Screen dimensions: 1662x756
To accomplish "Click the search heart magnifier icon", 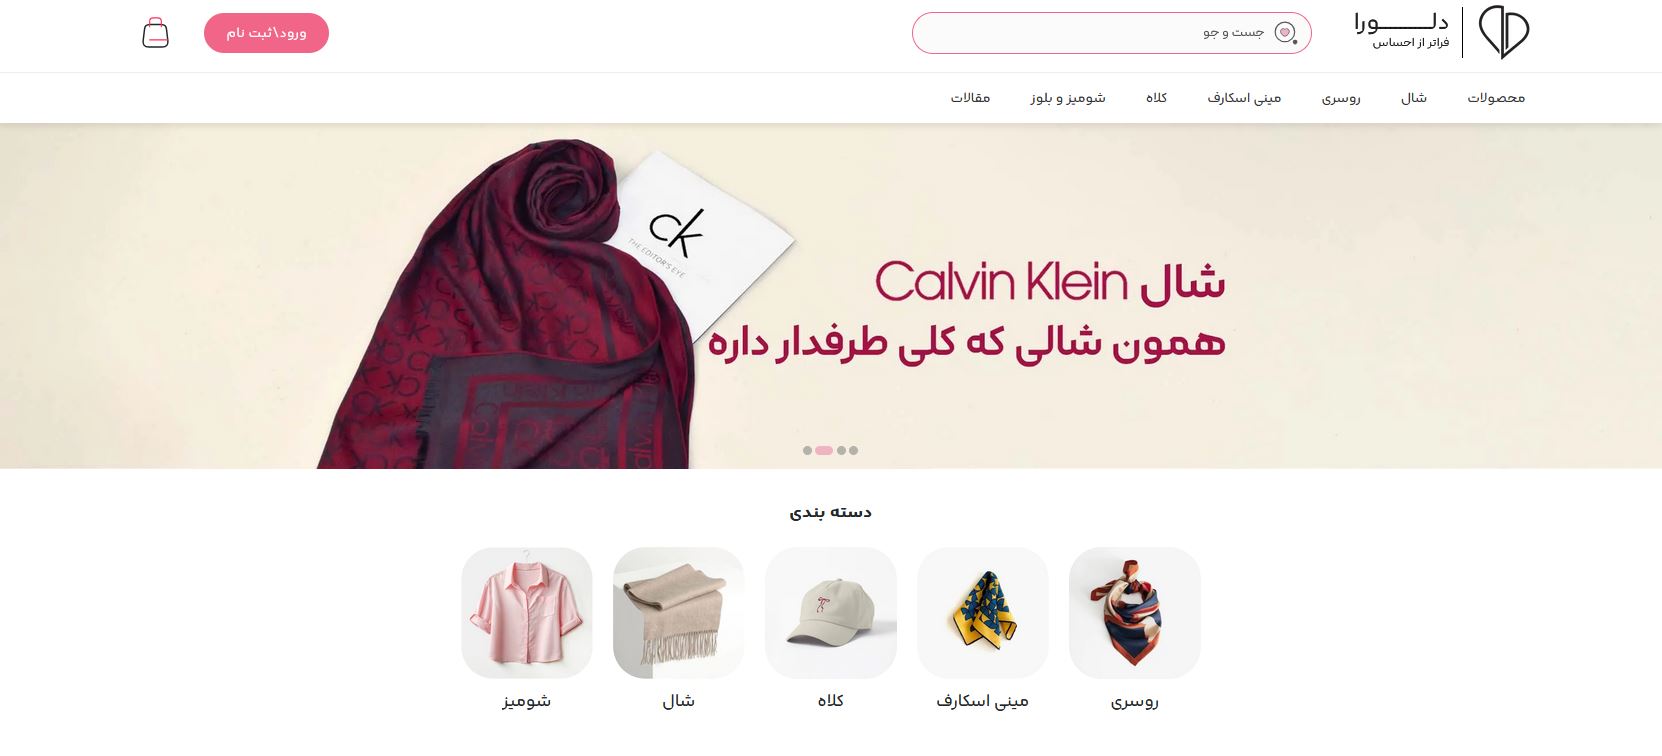I will click(1285, 33).
